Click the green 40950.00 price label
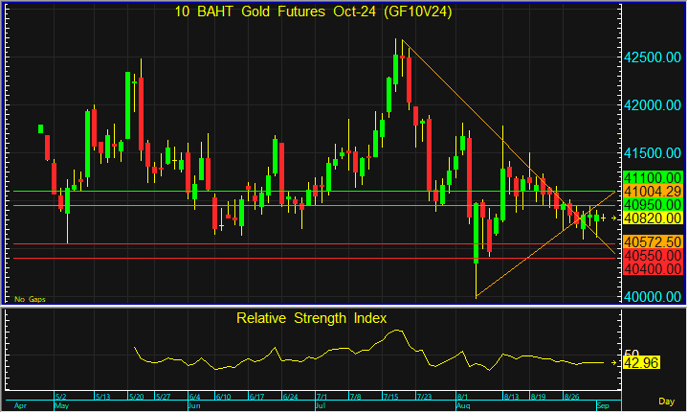This screenshot has width=688, height=413. pyautogui.click(x=651, y=203)
